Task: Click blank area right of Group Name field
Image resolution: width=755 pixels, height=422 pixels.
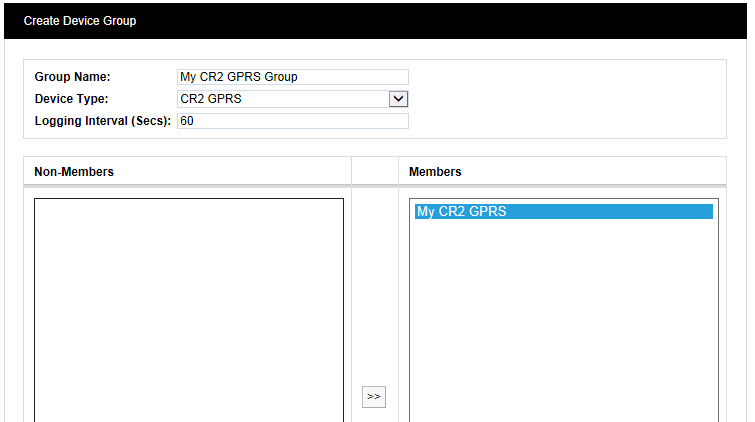Action: [x=560, y=77]
